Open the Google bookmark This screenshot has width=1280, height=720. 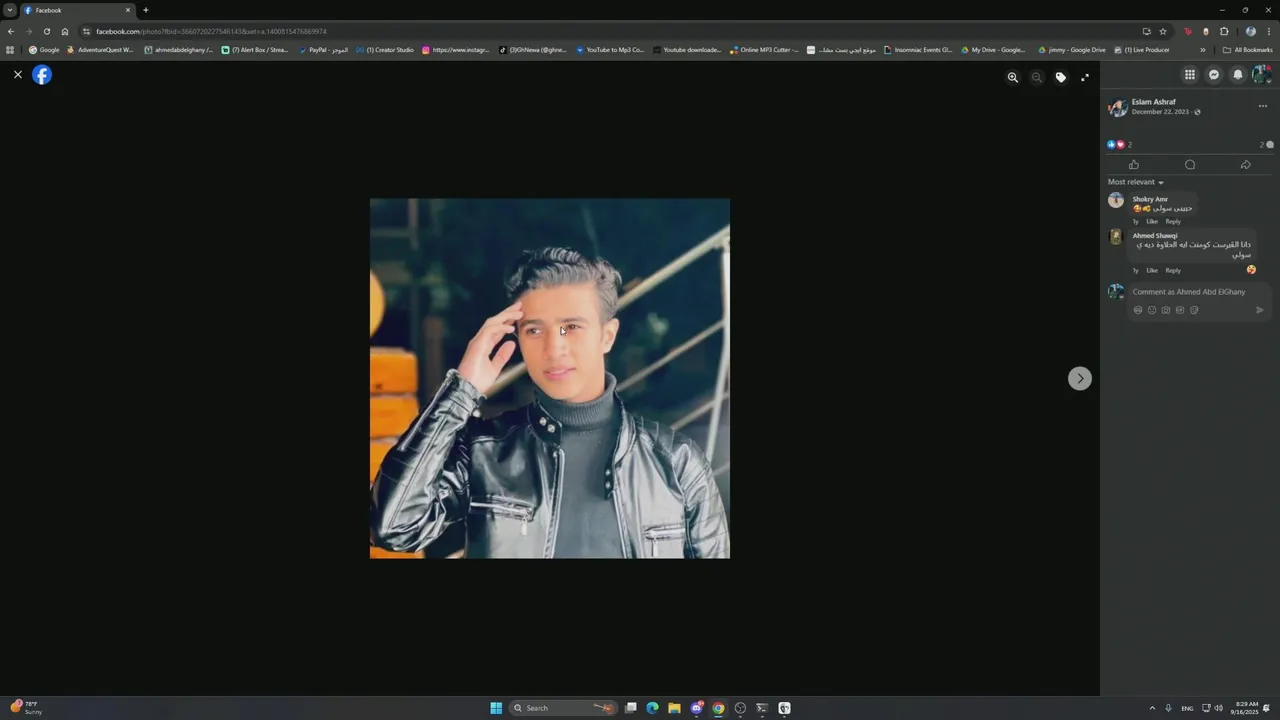pos(44,50)
